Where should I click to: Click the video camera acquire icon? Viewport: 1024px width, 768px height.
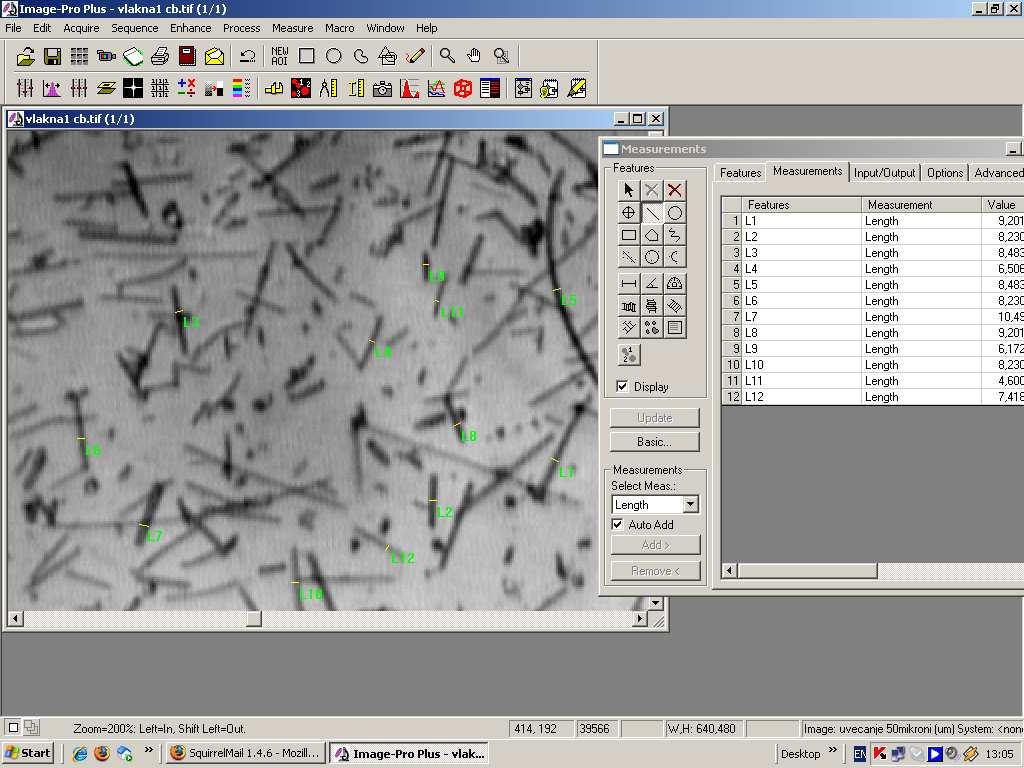[x=106, y=57]
